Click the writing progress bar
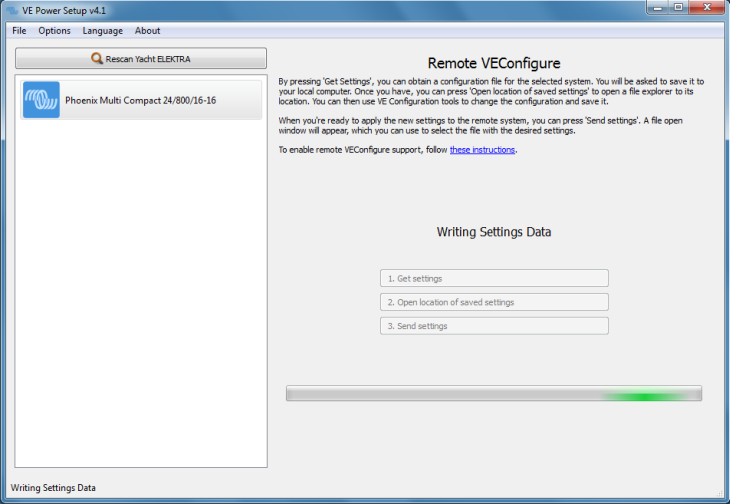730x504 pixels. [494, 394]
